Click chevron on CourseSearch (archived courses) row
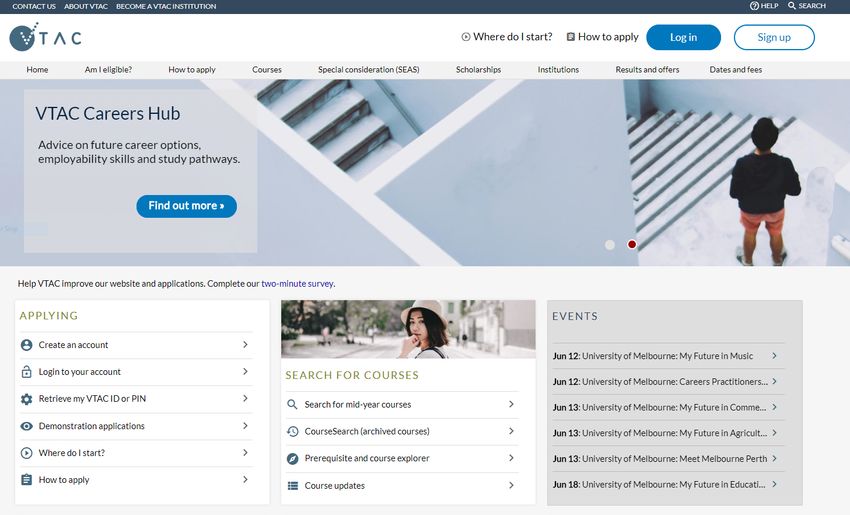Screen dimensions: 850x515 (511, 431)
